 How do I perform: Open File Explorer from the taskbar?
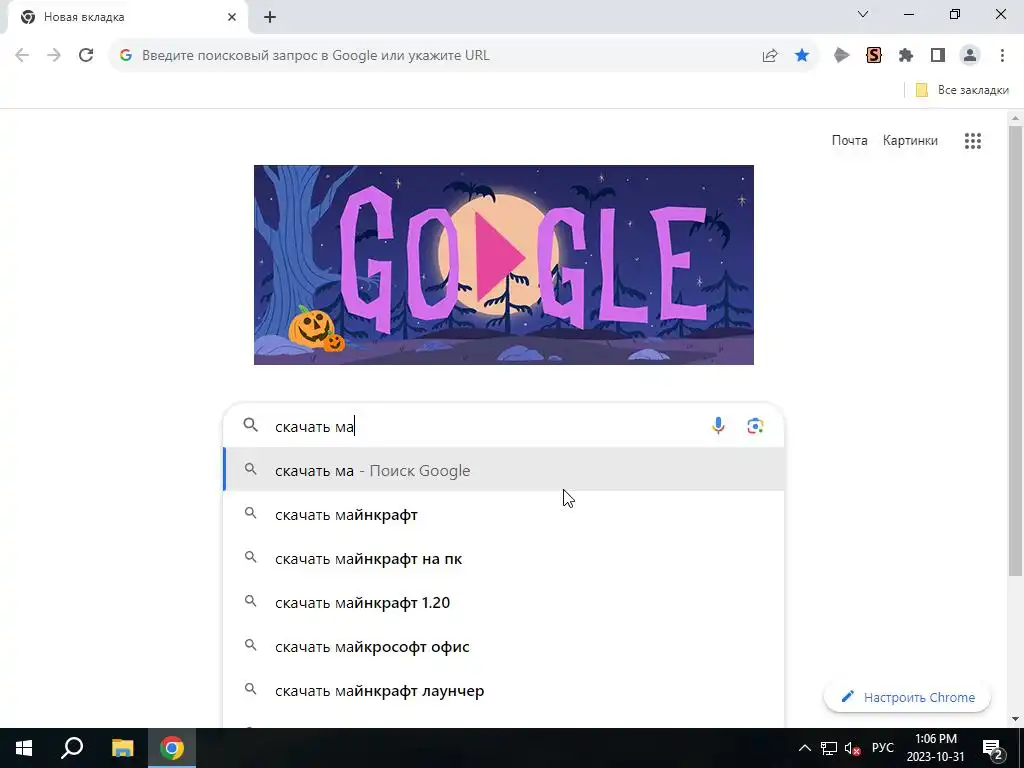click(123, 748)
